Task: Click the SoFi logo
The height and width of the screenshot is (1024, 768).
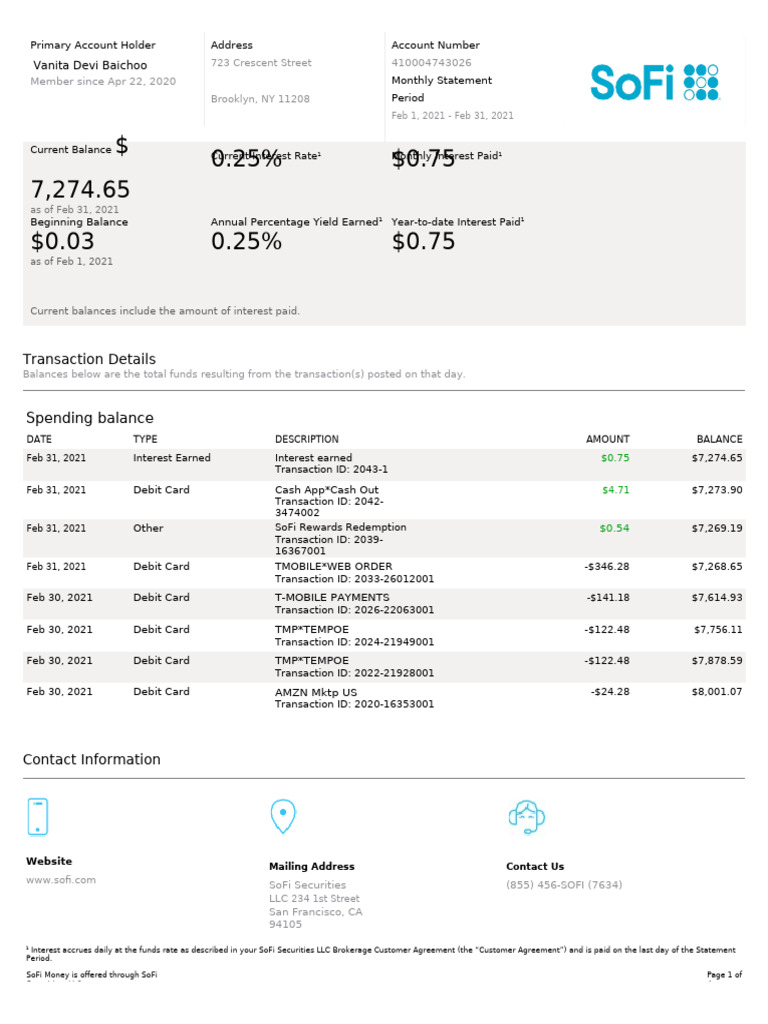Action: point(654,82)
